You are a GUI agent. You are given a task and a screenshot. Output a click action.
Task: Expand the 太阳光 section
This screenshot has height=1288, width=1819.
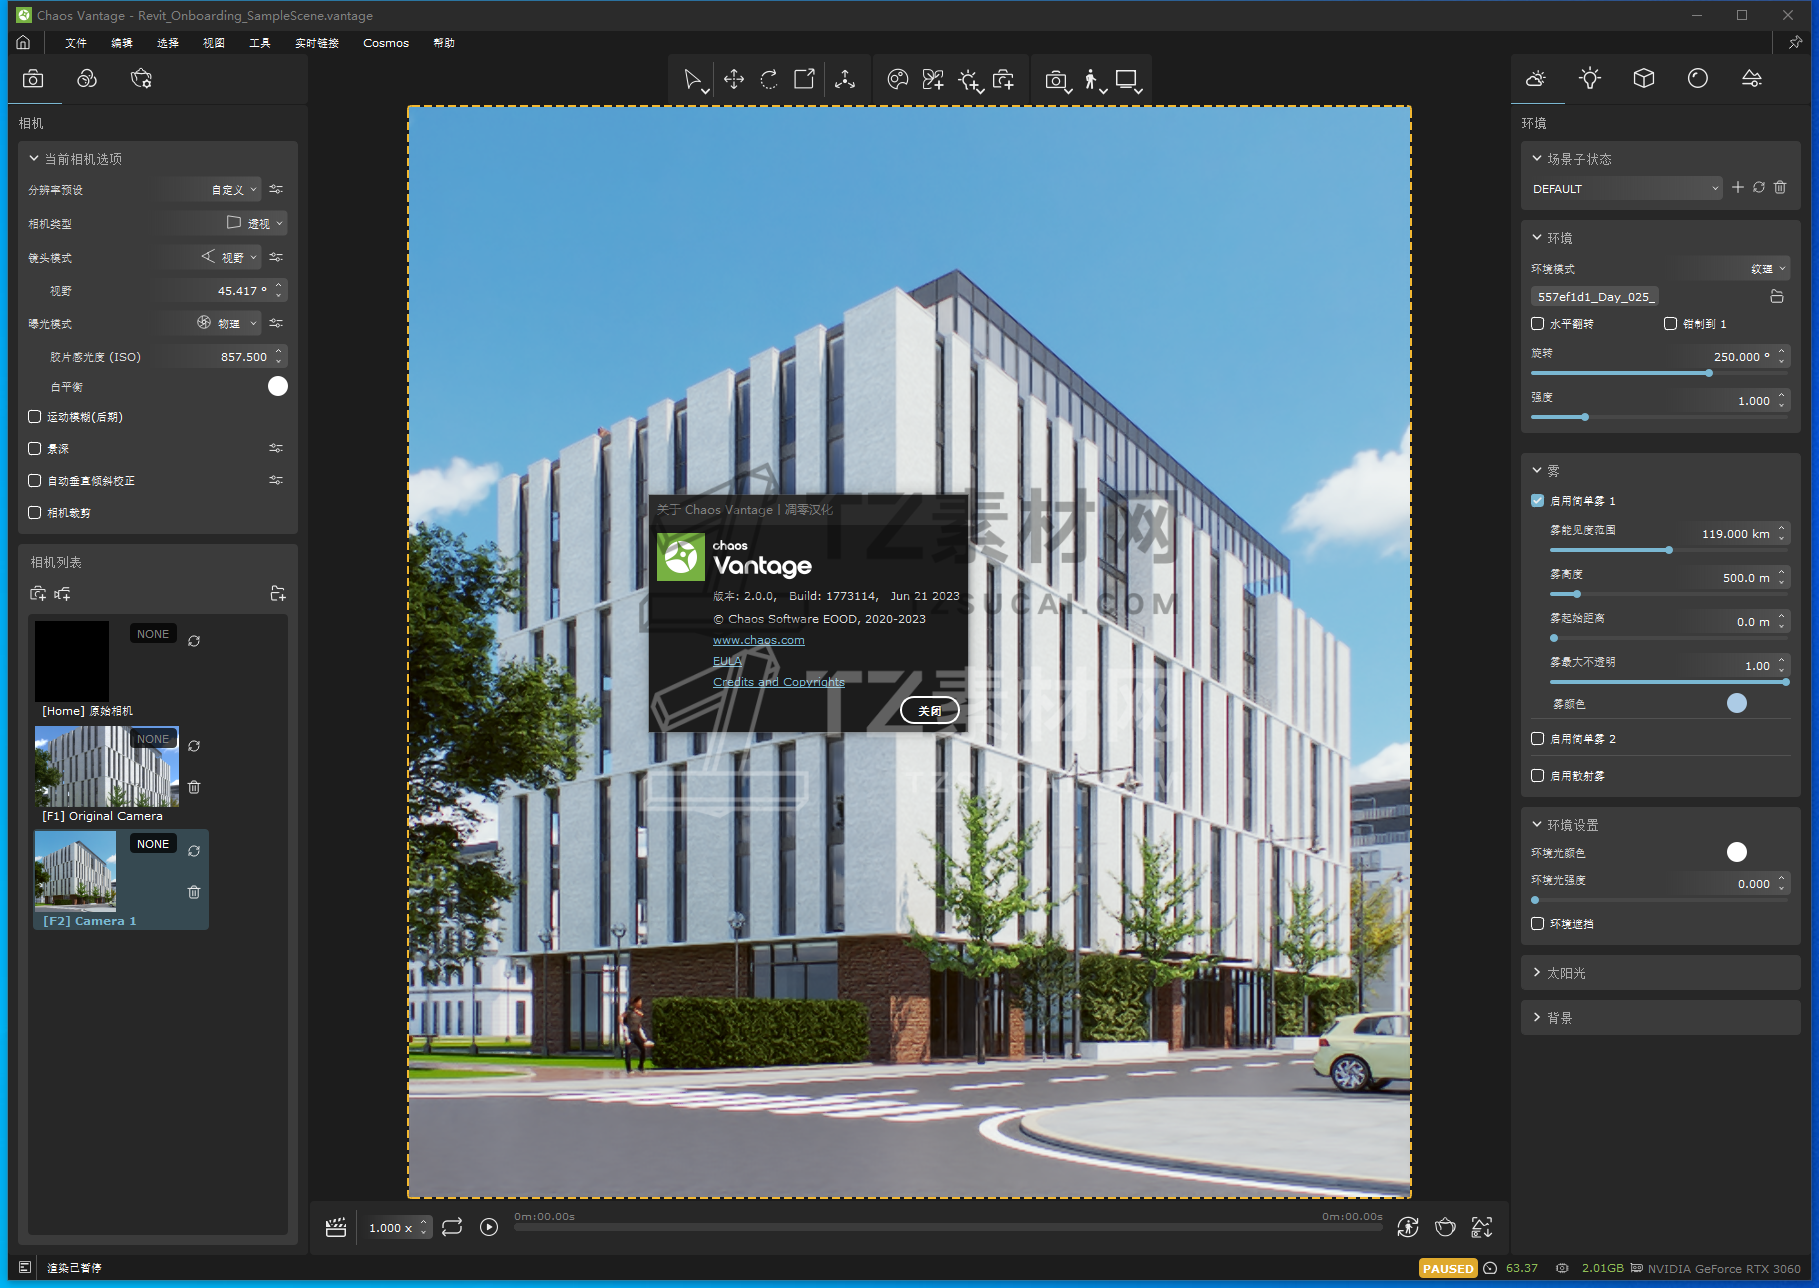pyautogui.click(x=1660, y=973)
